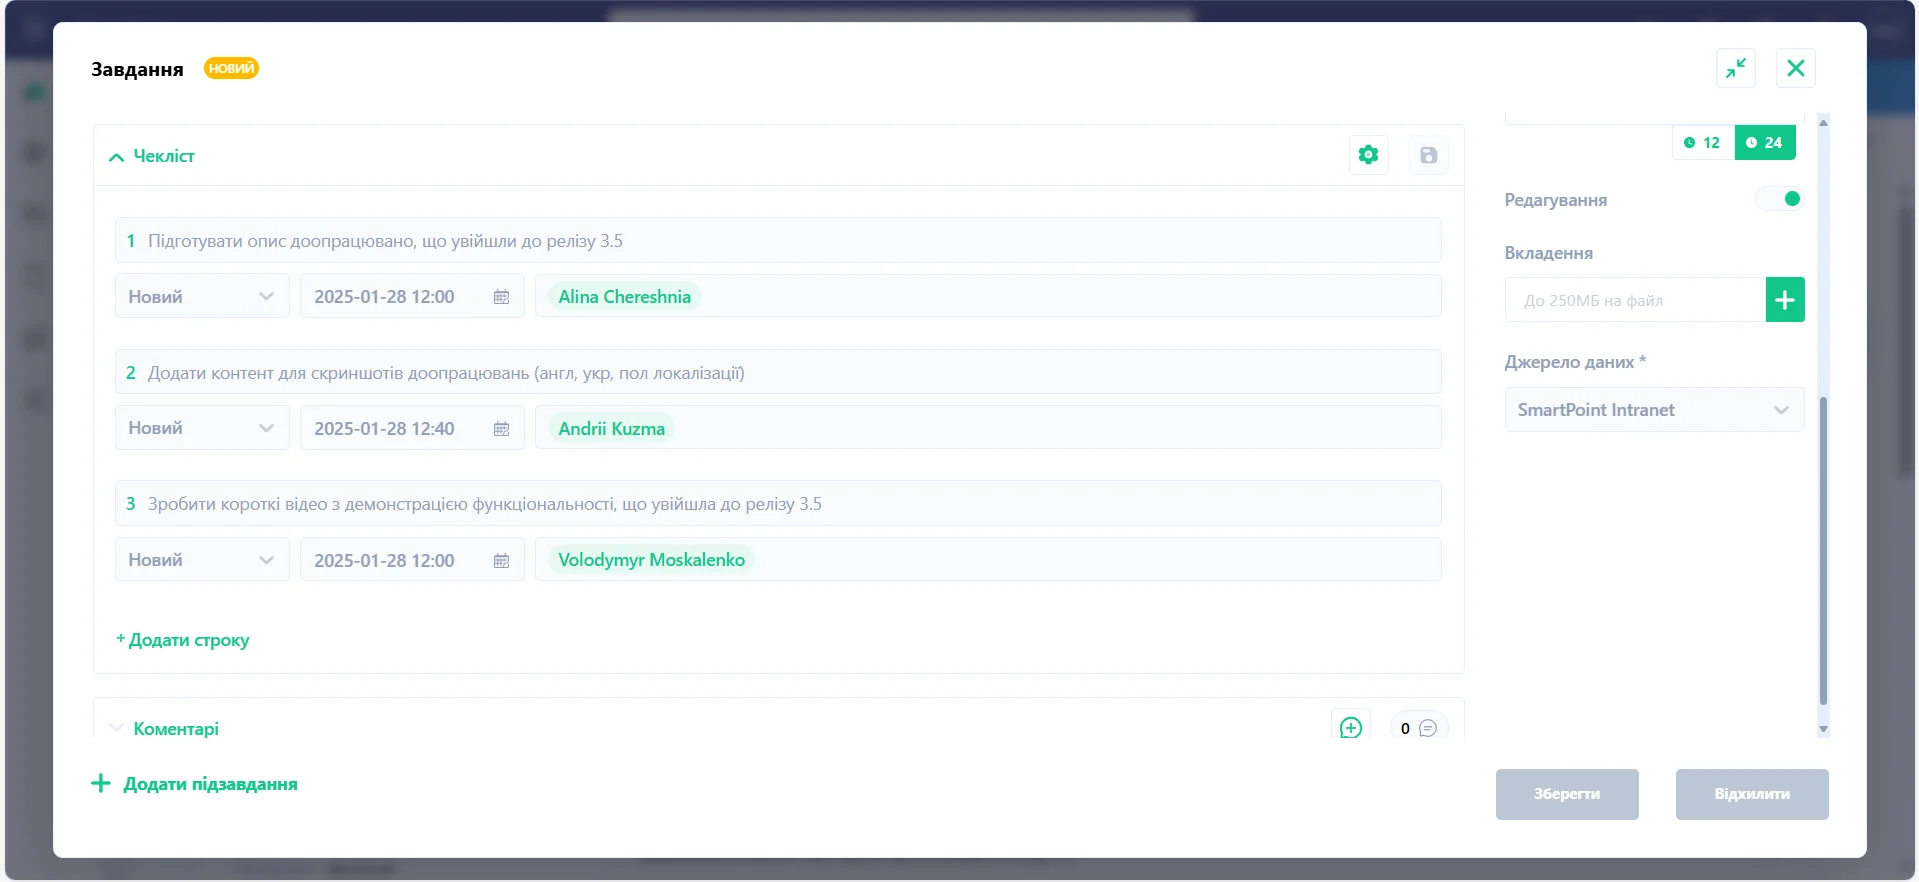Screen dimensions: 1919x882
Task: Open calendar icon in Volodymyr Moskalenko row
Action: (x=502, y=561)
